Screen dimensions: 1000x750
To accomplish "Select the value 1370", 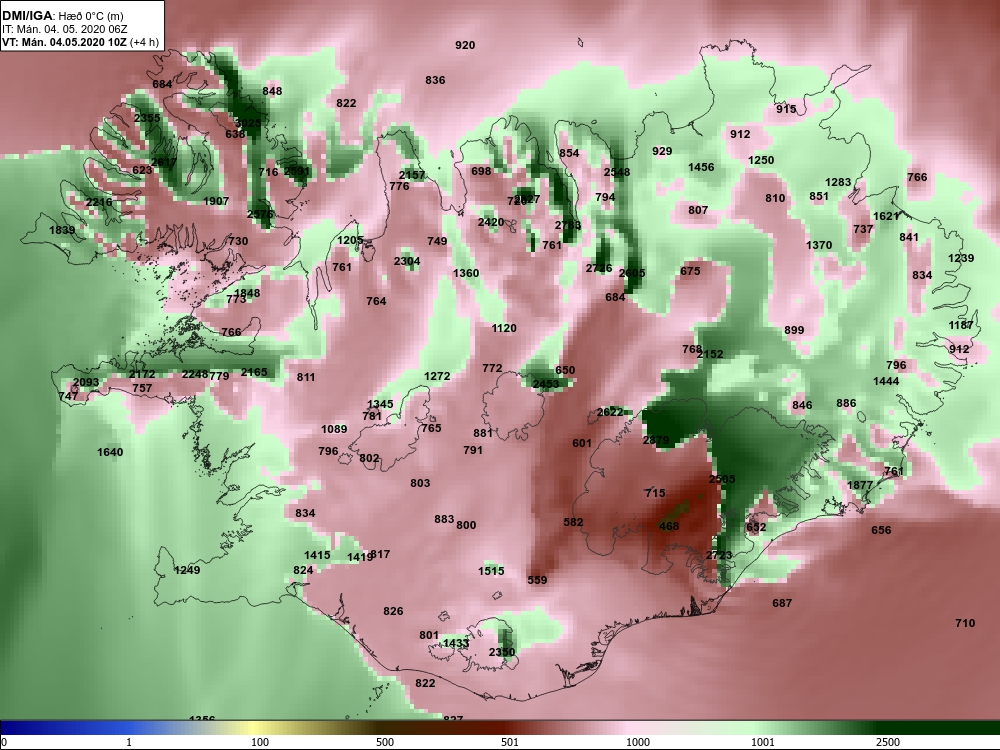I will pos(819,245).
